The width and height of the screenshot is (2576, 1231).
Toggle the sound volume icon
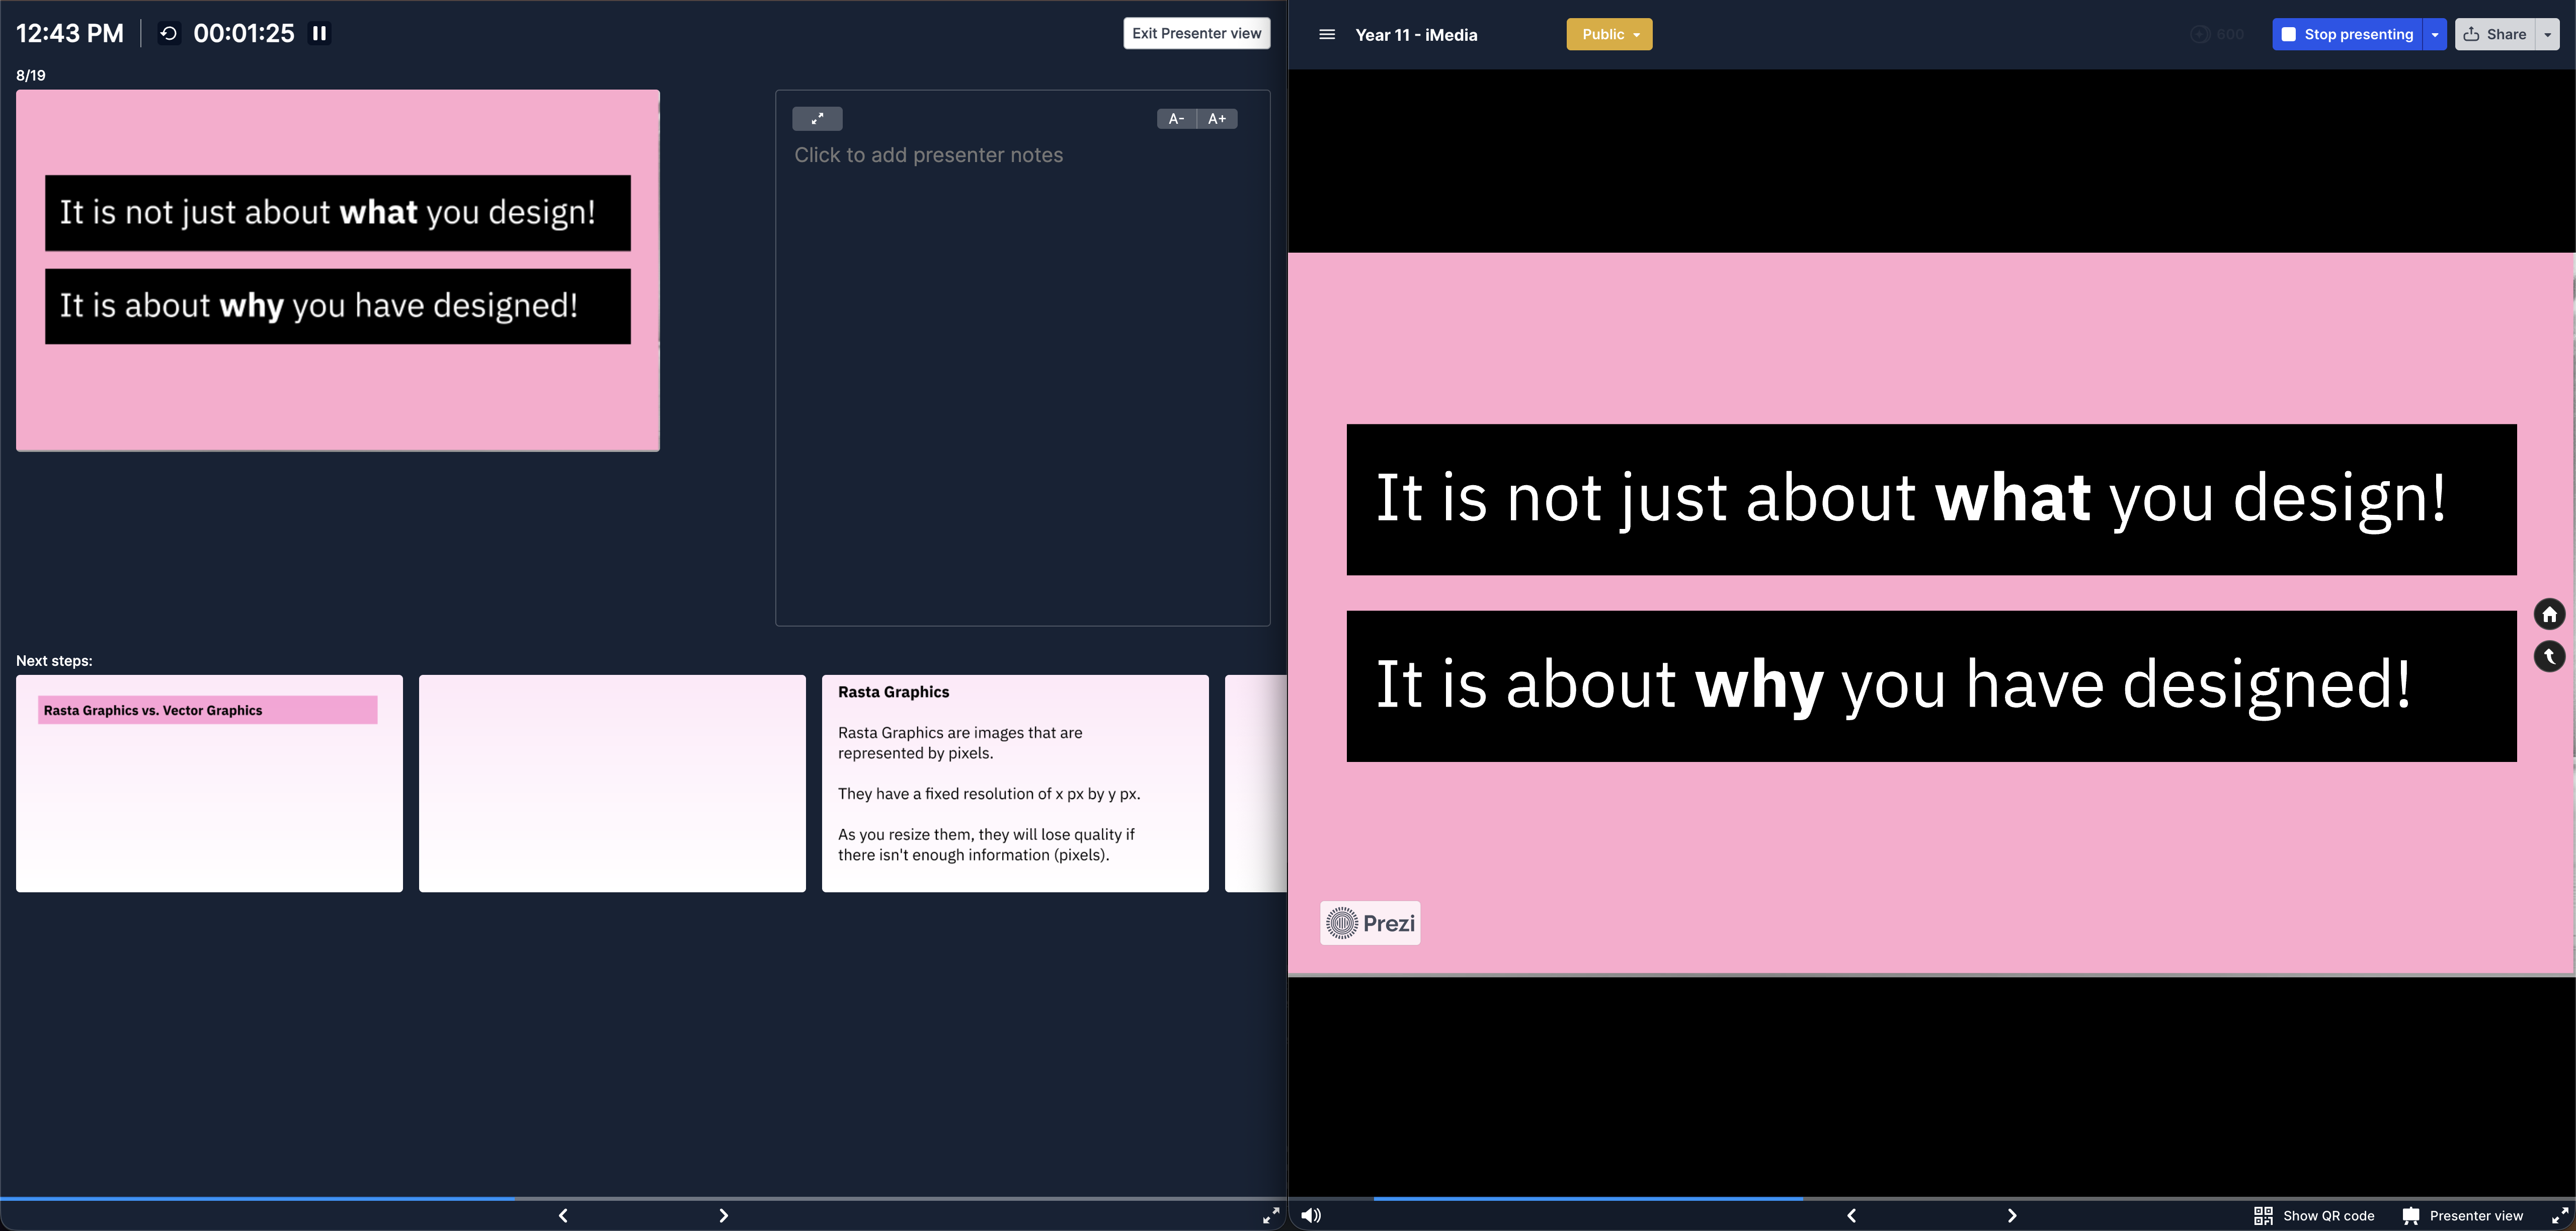tap(1311, 1215)
